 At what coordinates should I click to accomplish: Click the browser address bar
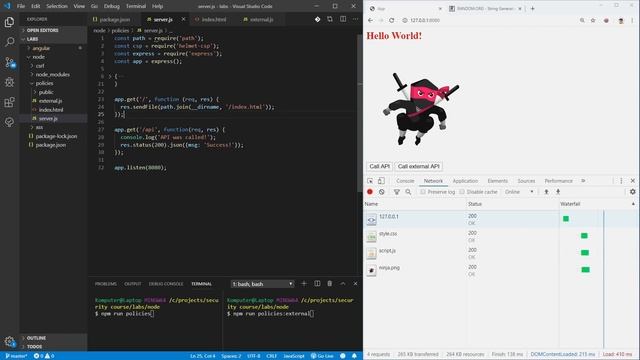click(488, 20)
